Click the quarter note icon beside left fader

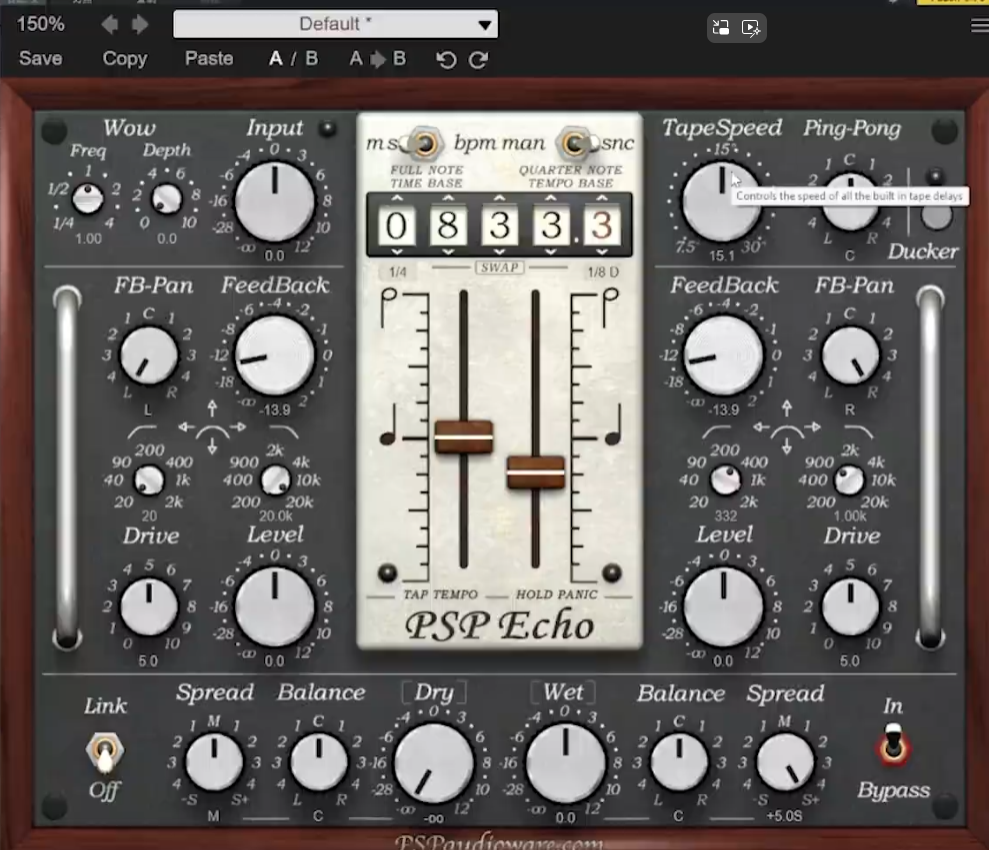[389, 426]
